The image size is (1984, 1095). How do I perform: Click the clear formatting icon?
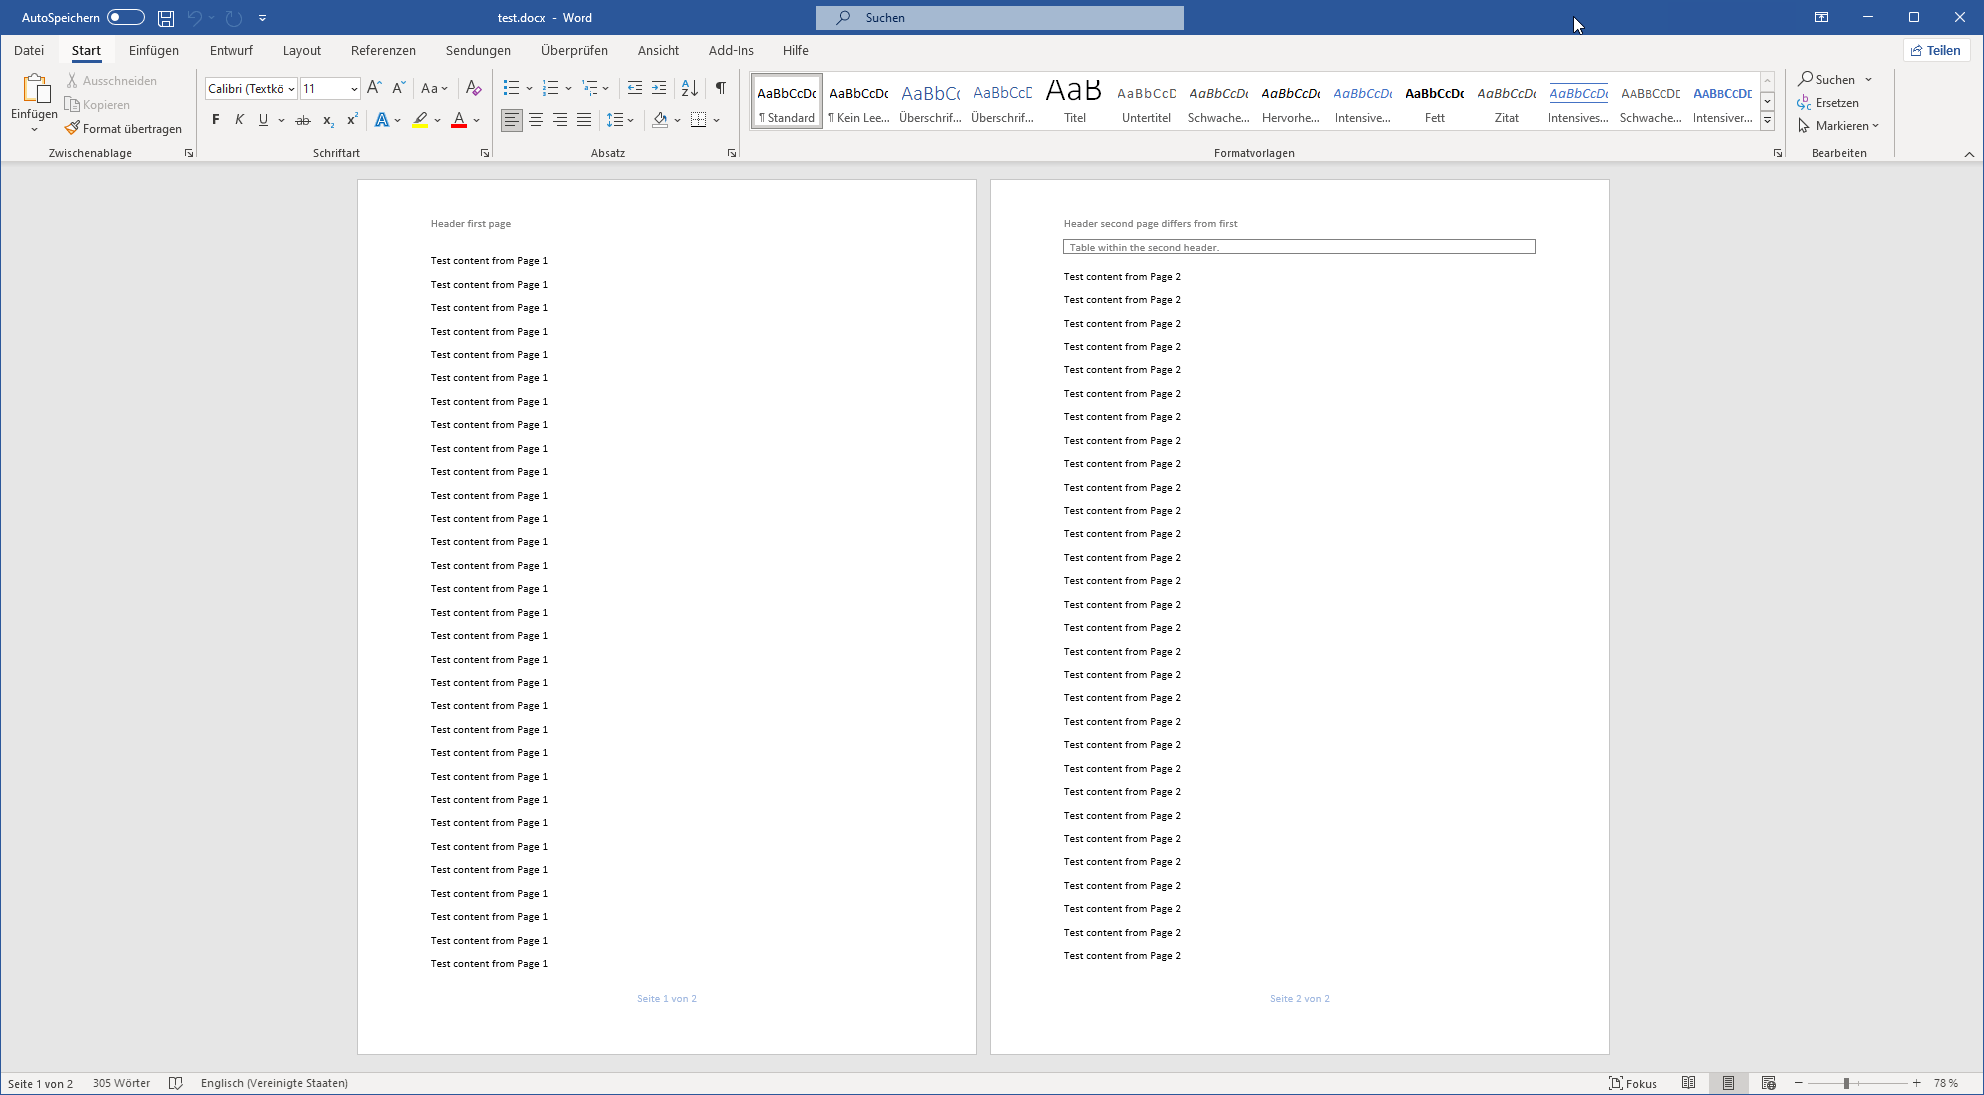(x=474, y=88)
